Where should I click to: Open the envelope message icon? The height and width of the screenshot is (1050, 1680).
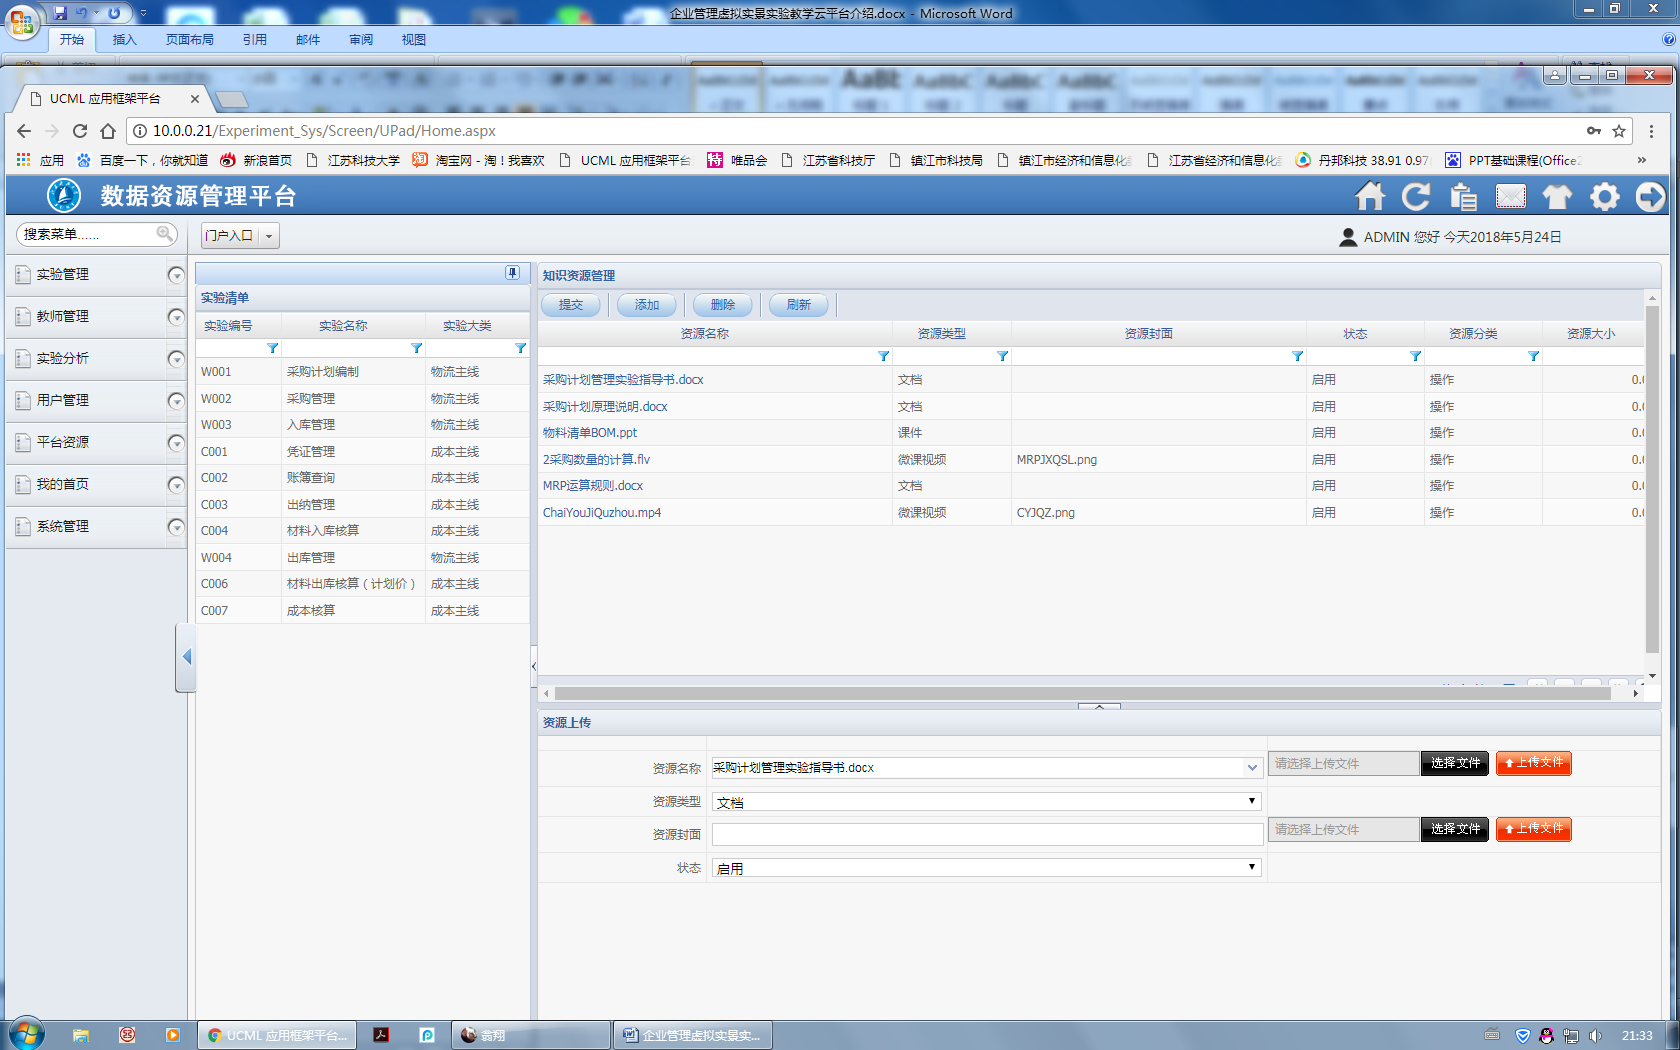coord(1510,197)
